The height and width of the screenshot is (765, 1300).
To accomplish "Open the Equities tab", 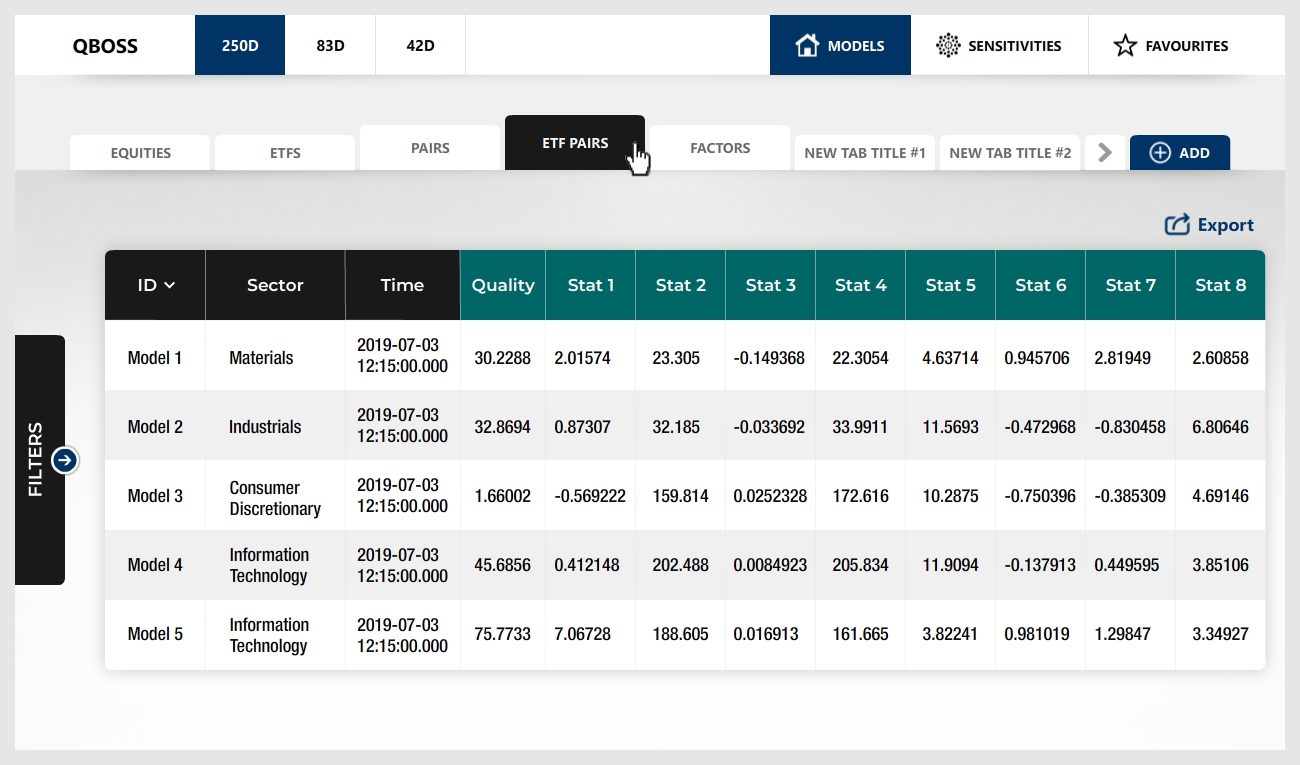I will pos(140,153).
